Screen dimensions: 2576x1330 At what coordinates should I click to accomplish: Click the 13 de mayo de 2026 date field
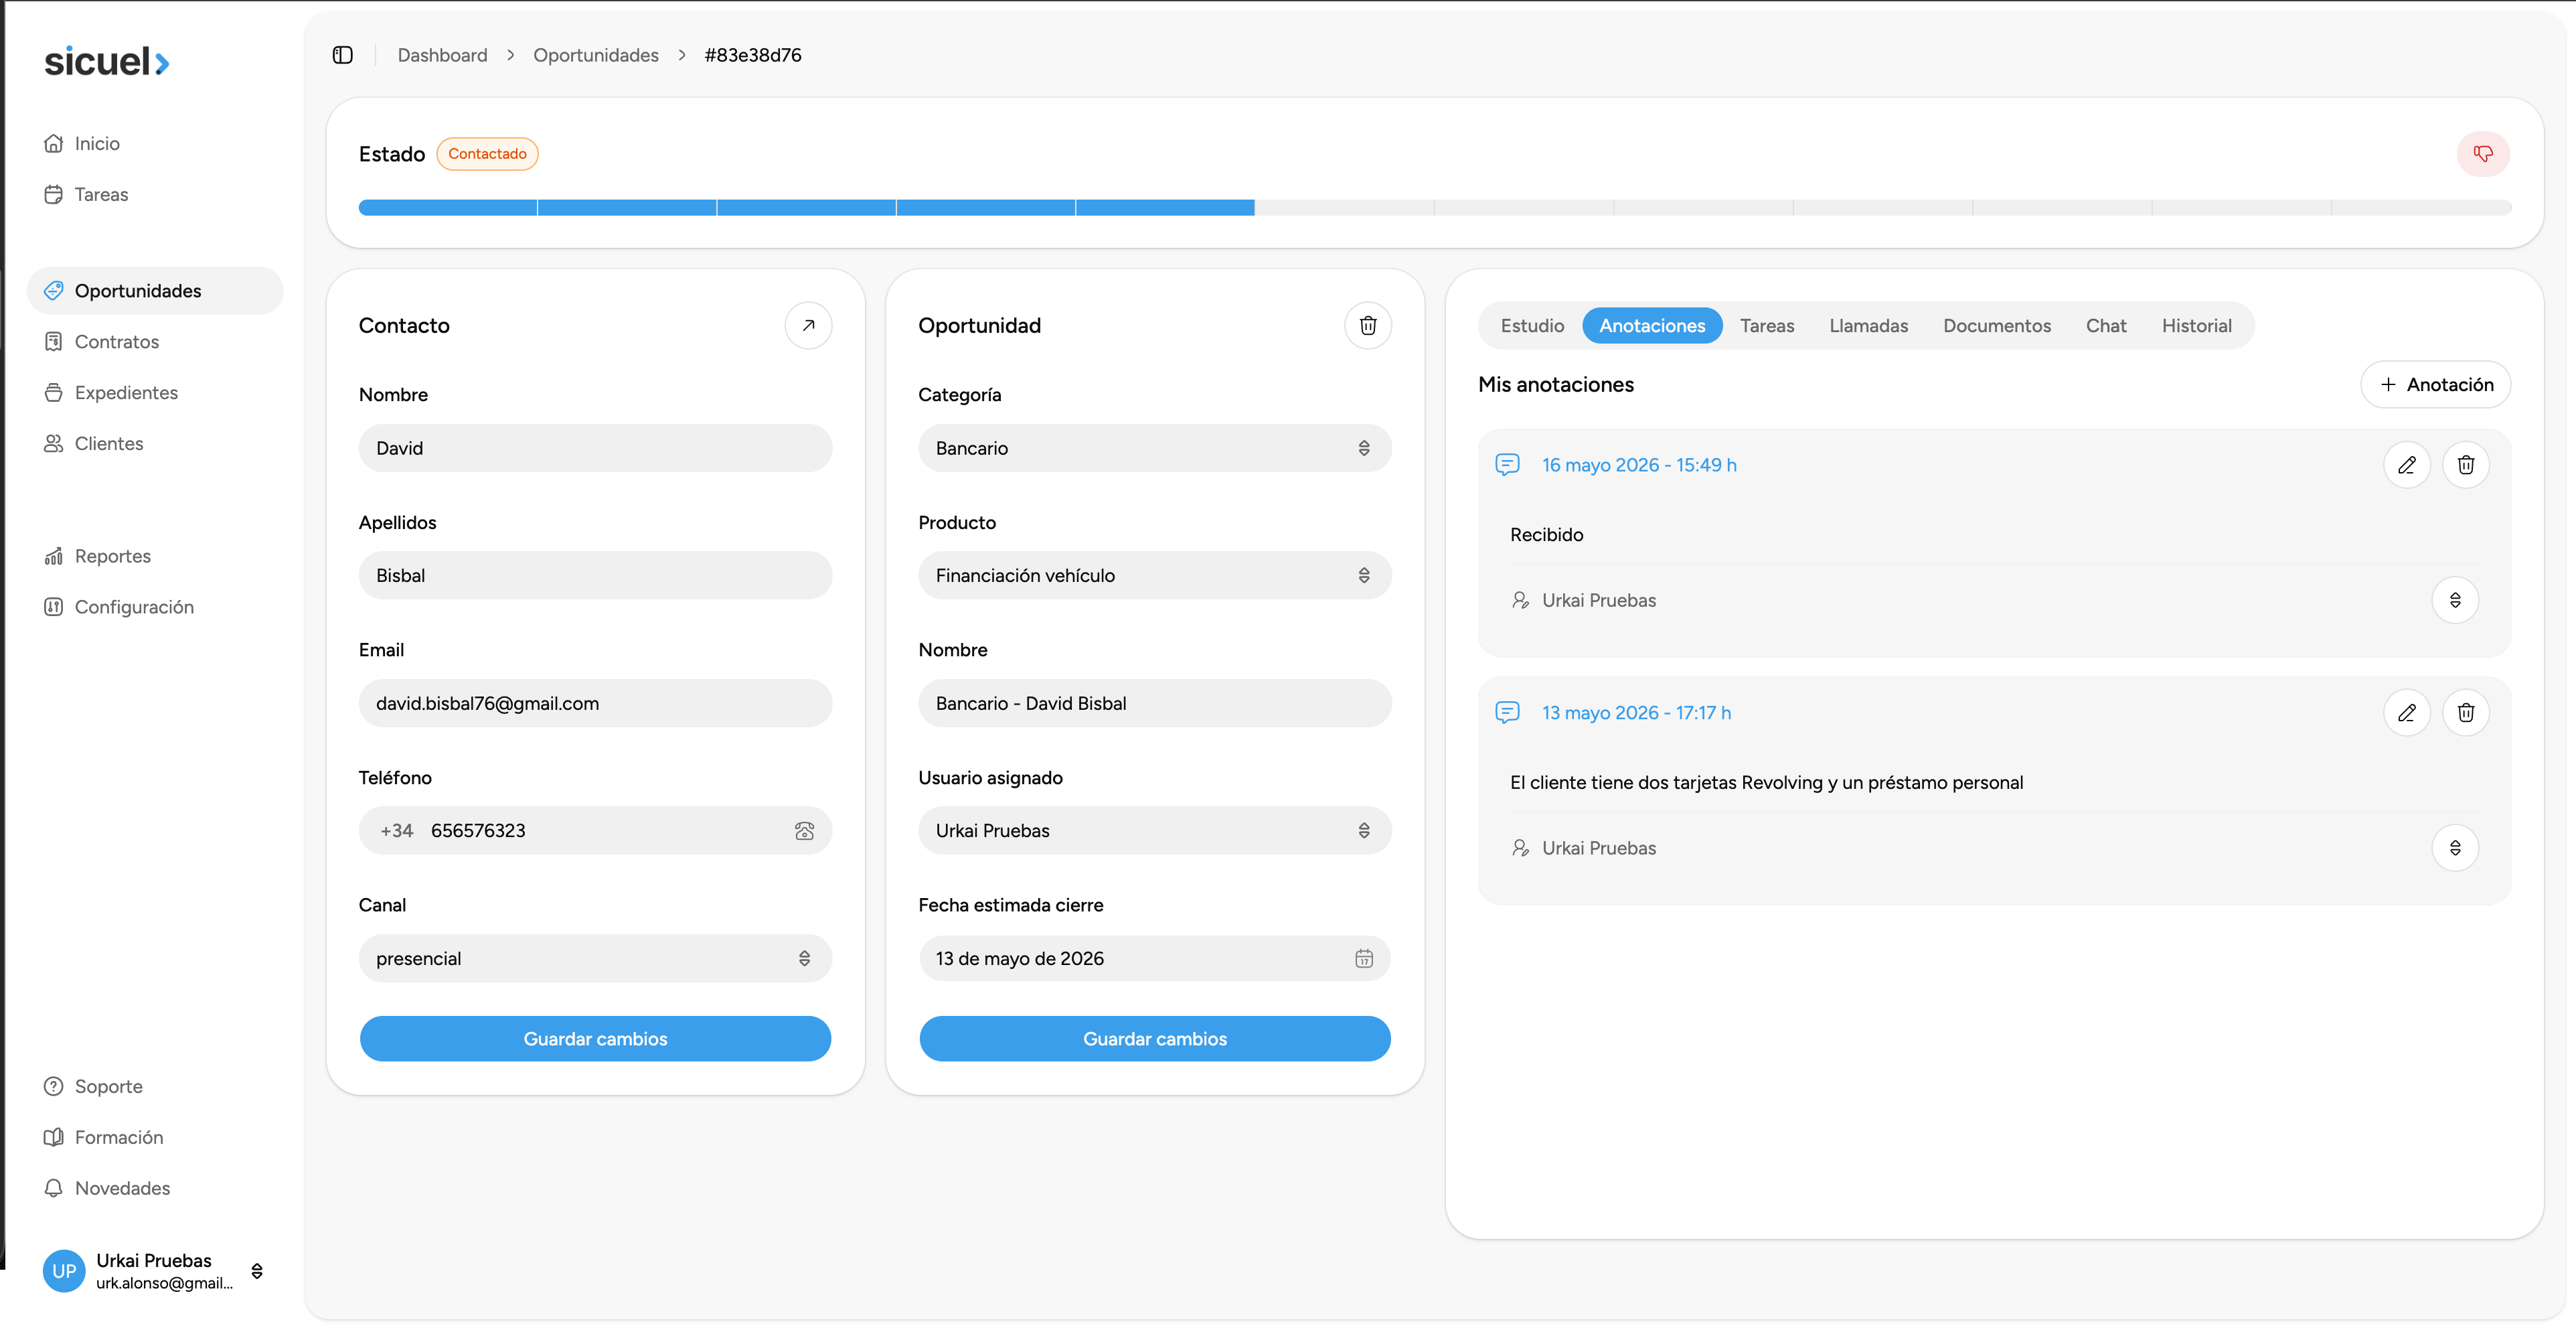click(1155, 959)
